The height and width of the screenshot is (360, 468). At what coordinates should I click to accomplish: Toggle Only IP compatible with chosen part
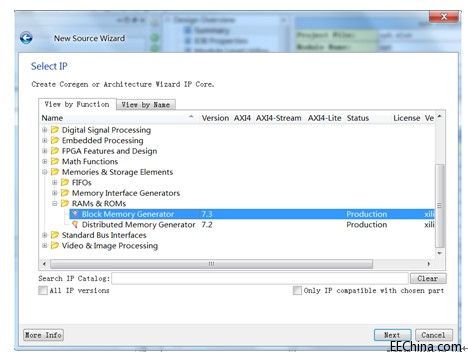click(x=297, y=290)
